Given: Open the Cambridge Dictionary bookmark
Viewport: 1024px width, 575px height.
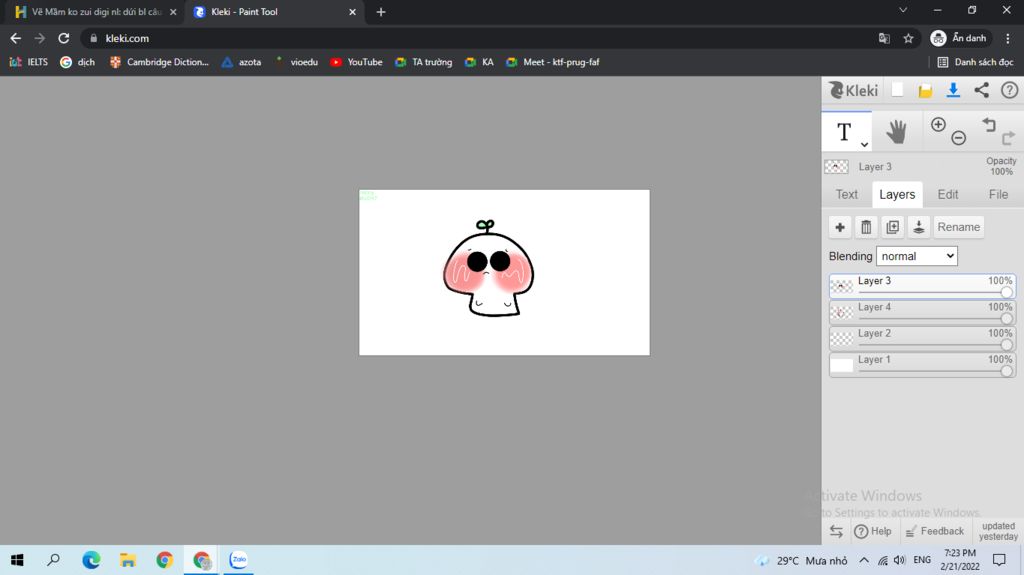Looking at the screenshot, I should tap(159, 62).
